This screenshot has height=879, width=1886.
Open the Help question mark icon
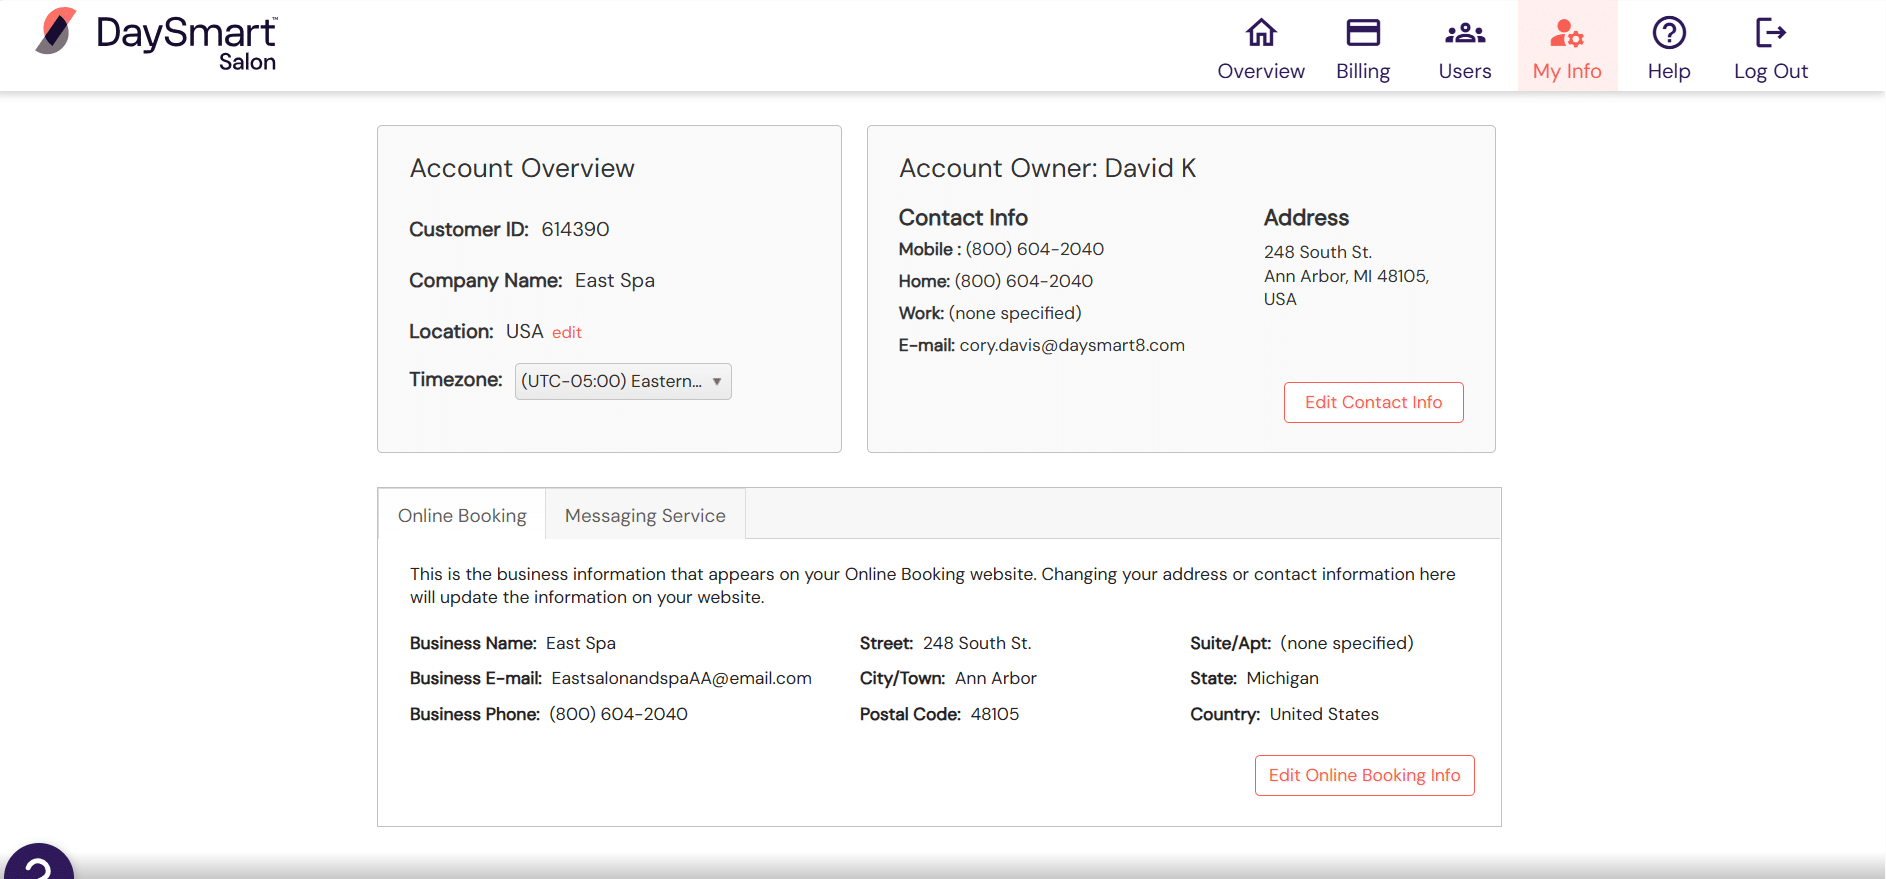click(1669, 33)
